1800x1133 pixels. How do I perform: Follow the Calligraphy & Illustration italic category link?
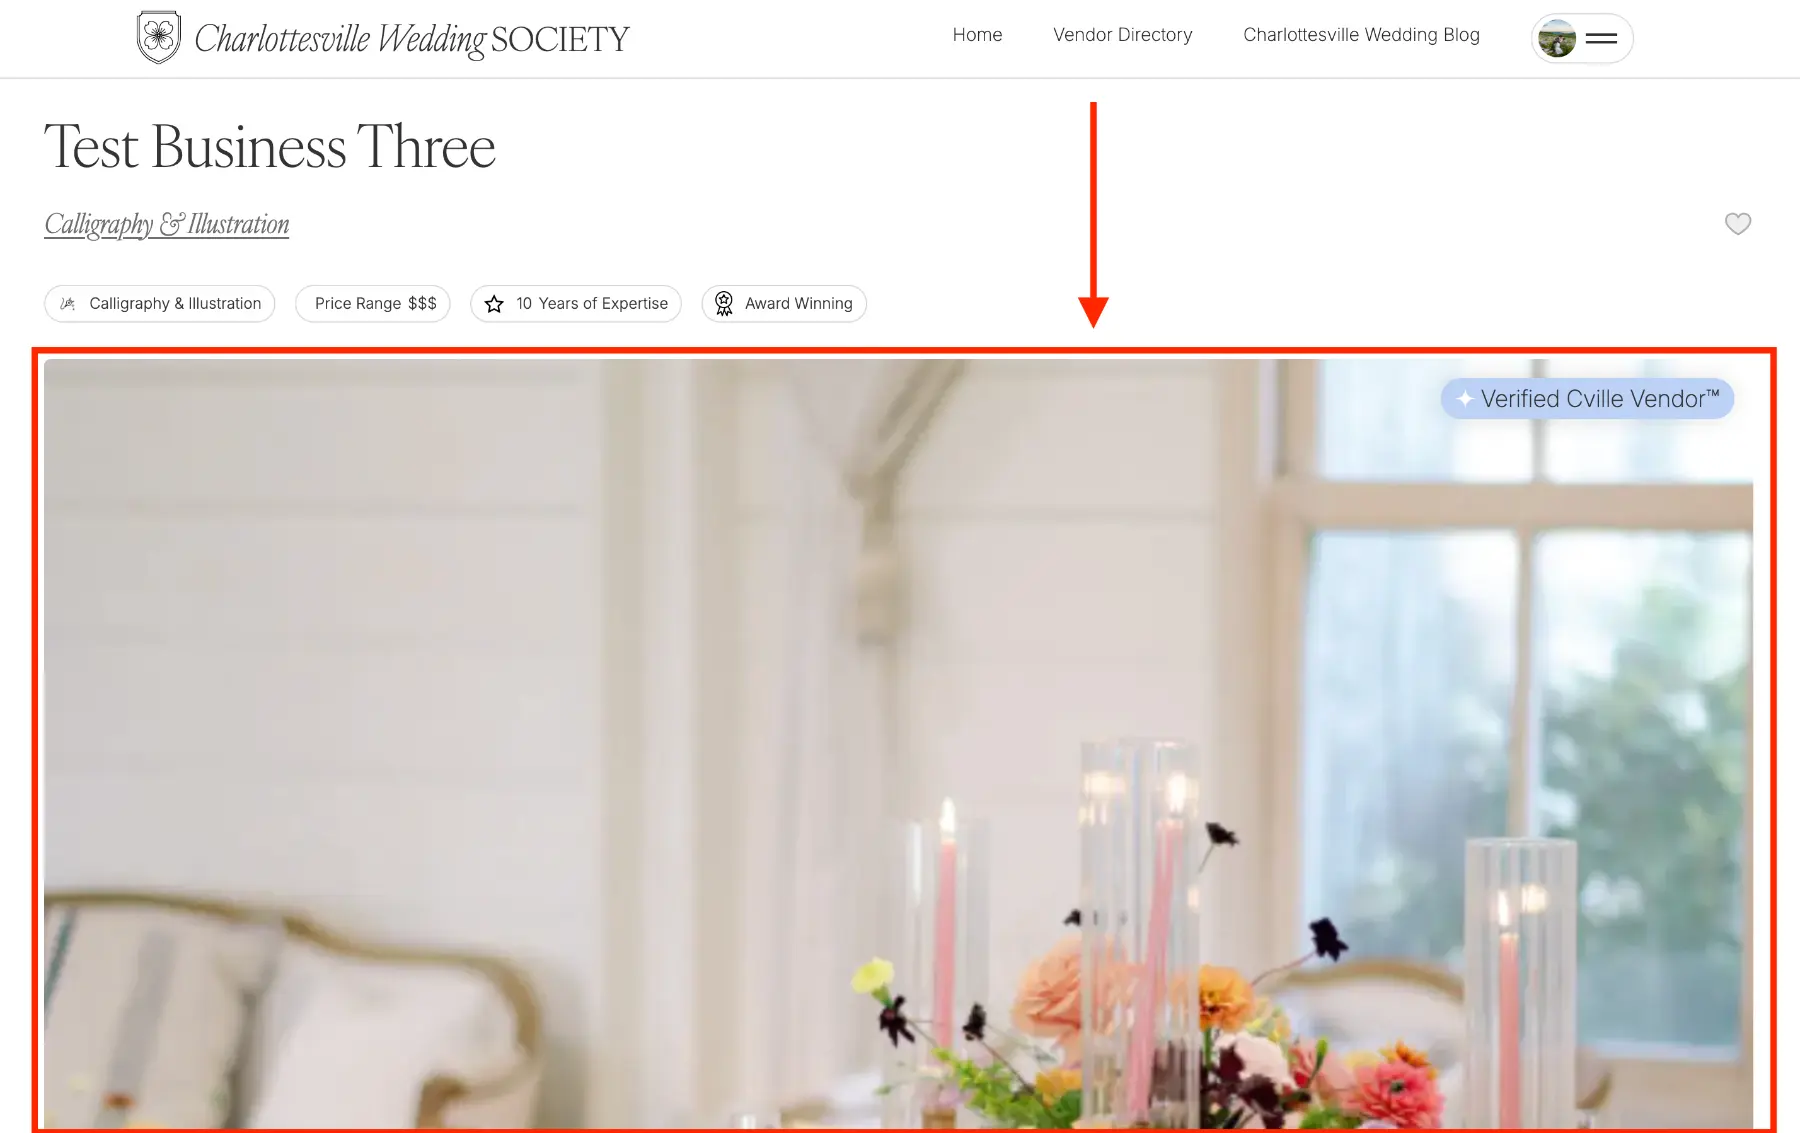[167, 224]
